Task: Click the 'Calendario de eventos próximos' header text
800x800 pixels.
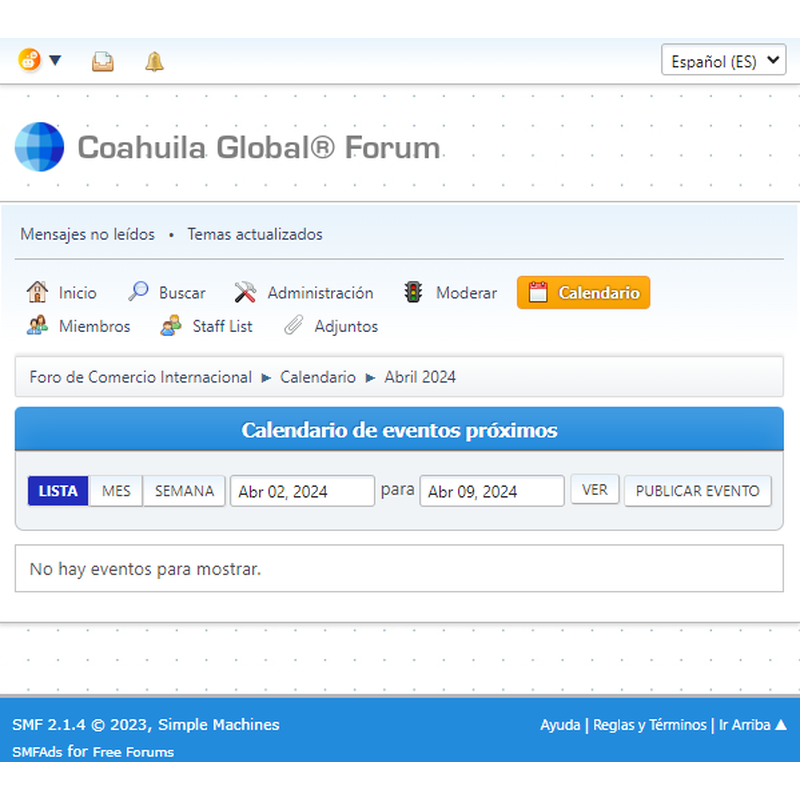Action: pos(399,430)
